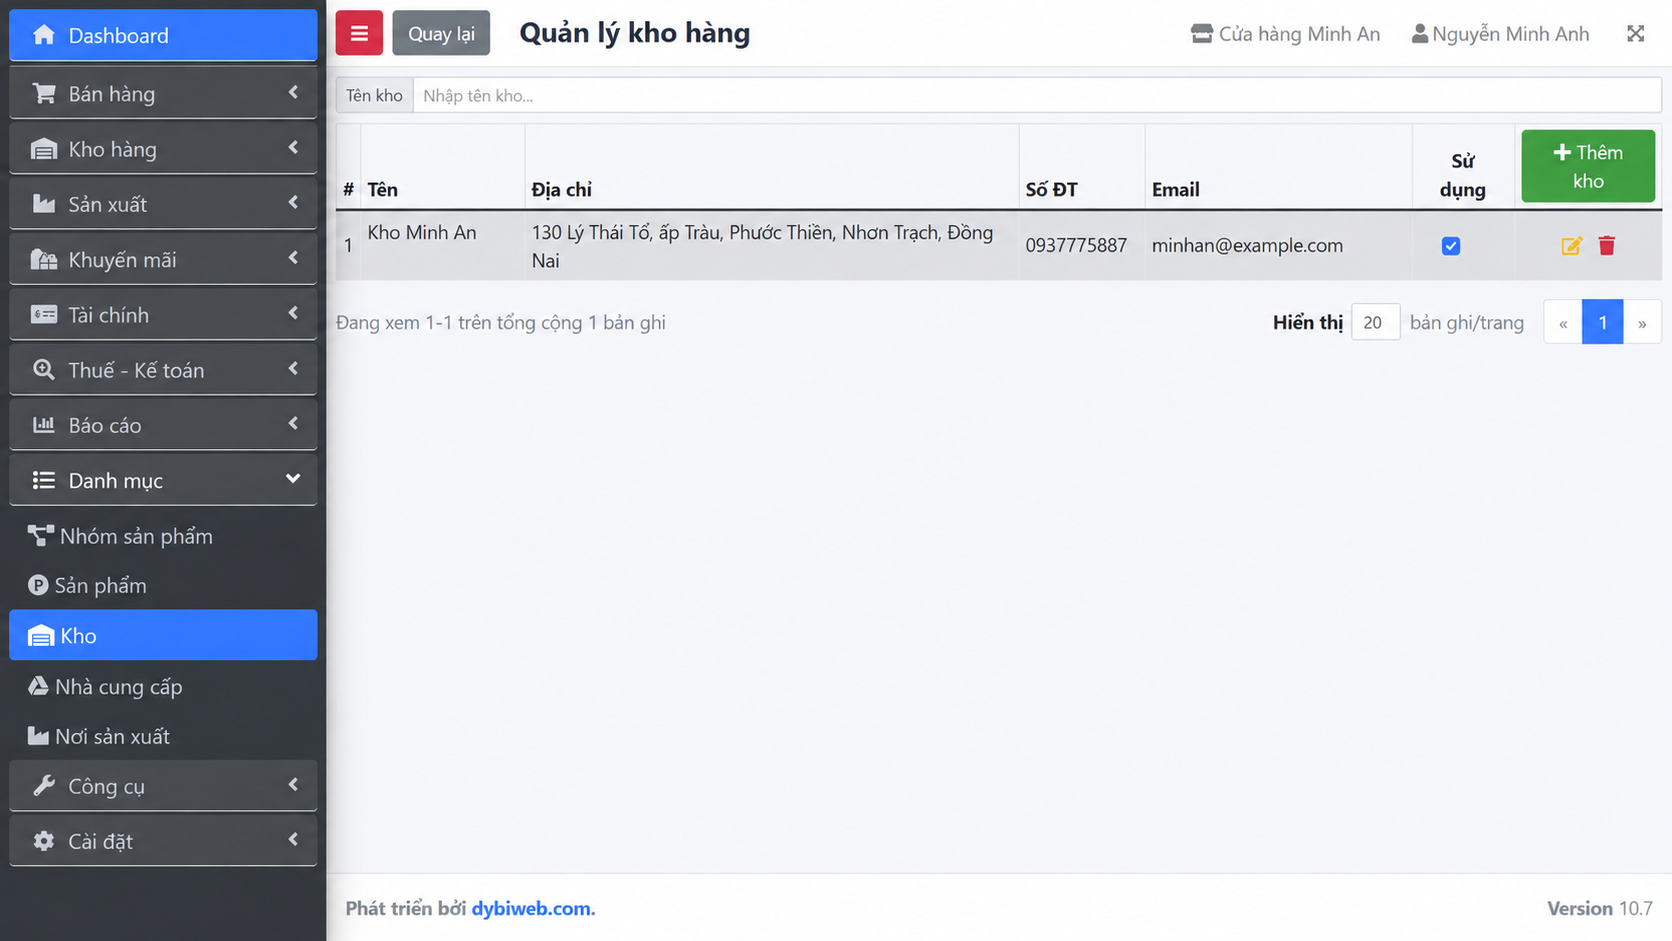
Task: Click the phone number 0937775887
Action: pyautogui.click(x=1076, y=246)
